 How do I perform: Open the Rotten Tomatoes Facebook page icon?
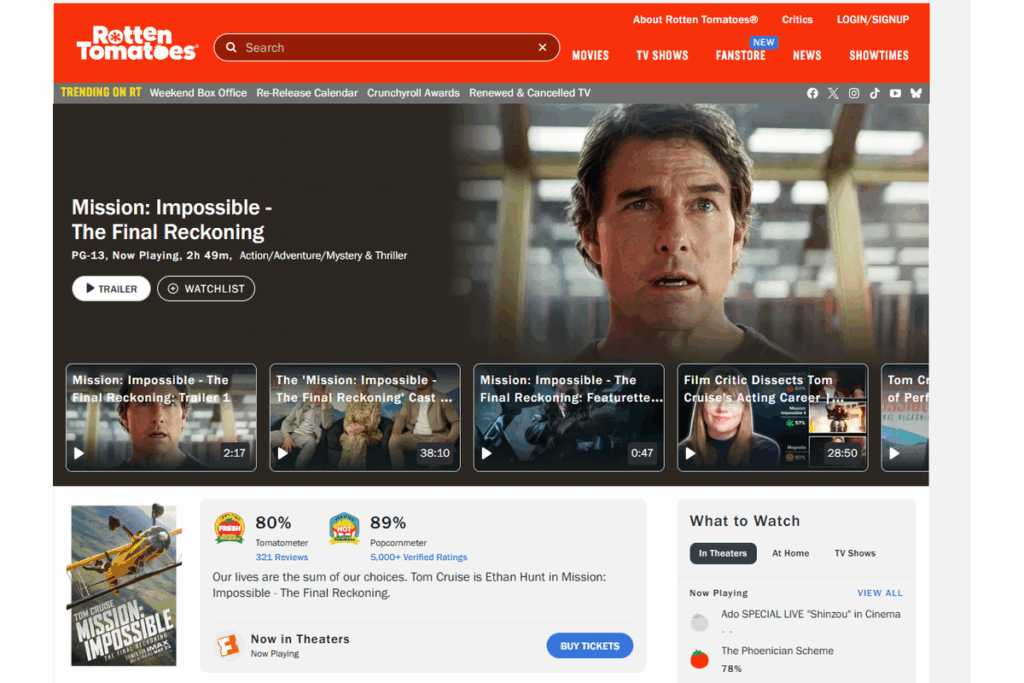(x=812, y=93)
